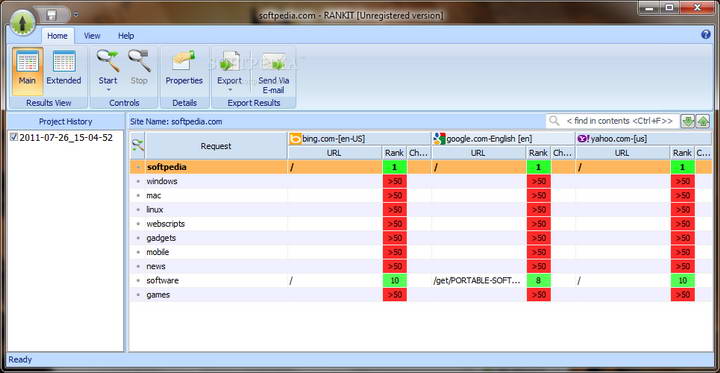Open project Properties
This screenshot has height=373, width=720.
click(184, 69)
